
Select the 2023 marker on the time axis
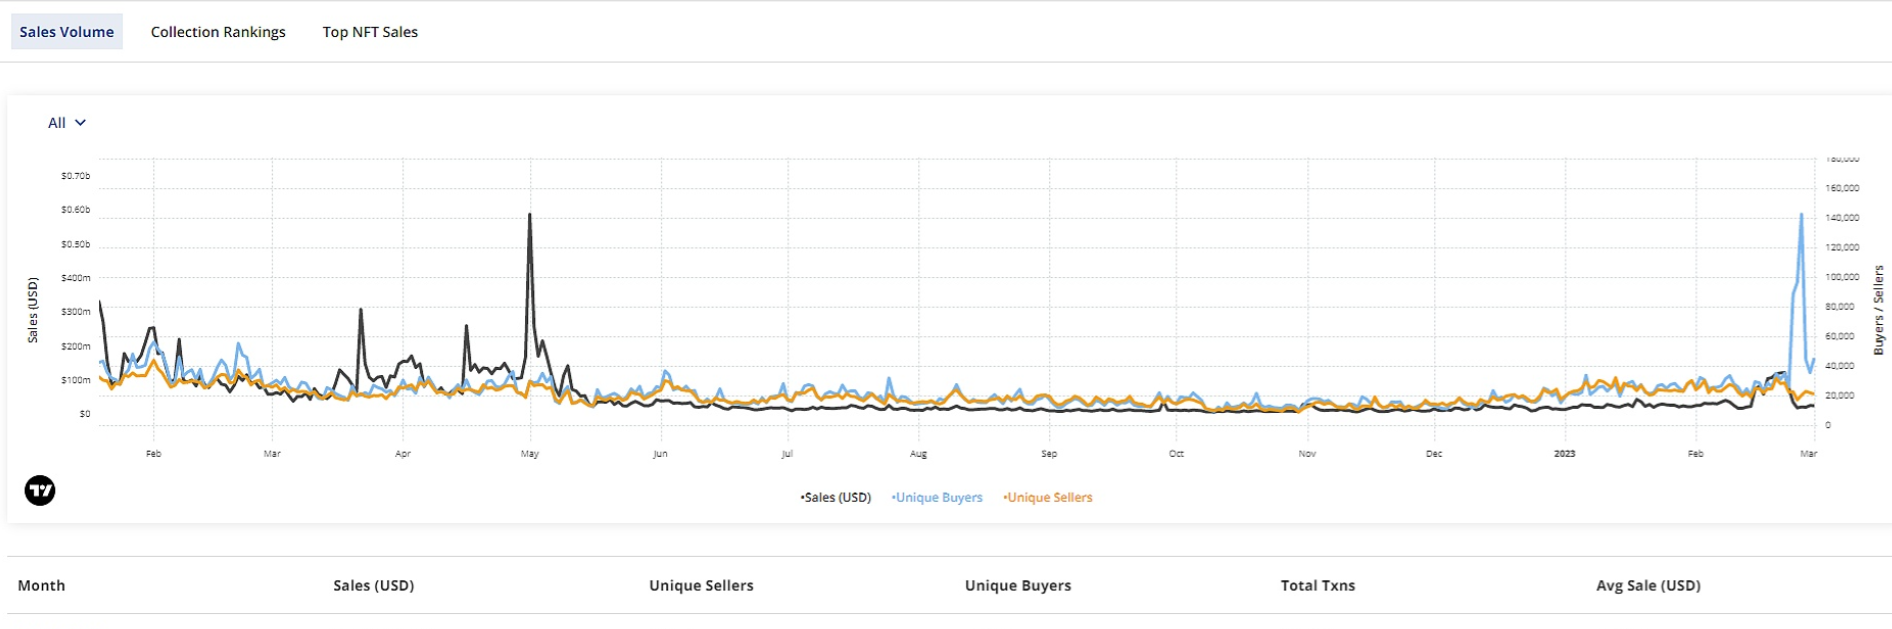point(1564,454)
